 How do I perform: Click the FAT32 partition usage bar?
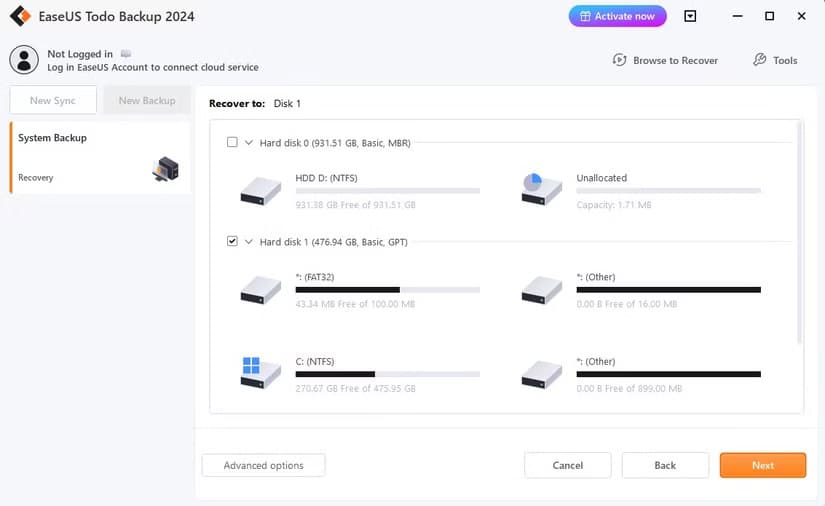388,289
